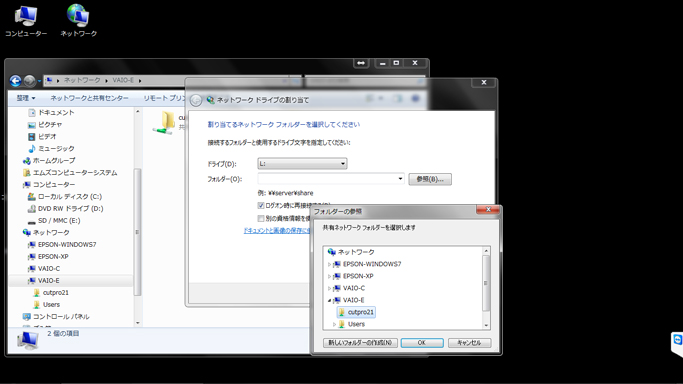Click the エムズコンピューターシステム folder icon
This screenshot has width=683, height=384.
(27, 173)
